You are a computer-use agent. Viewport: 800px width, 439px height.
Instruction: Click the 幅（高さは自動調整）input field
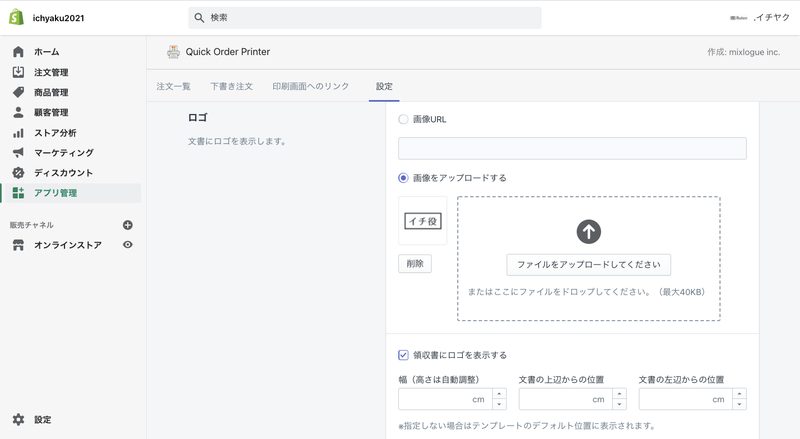(445, 399)
